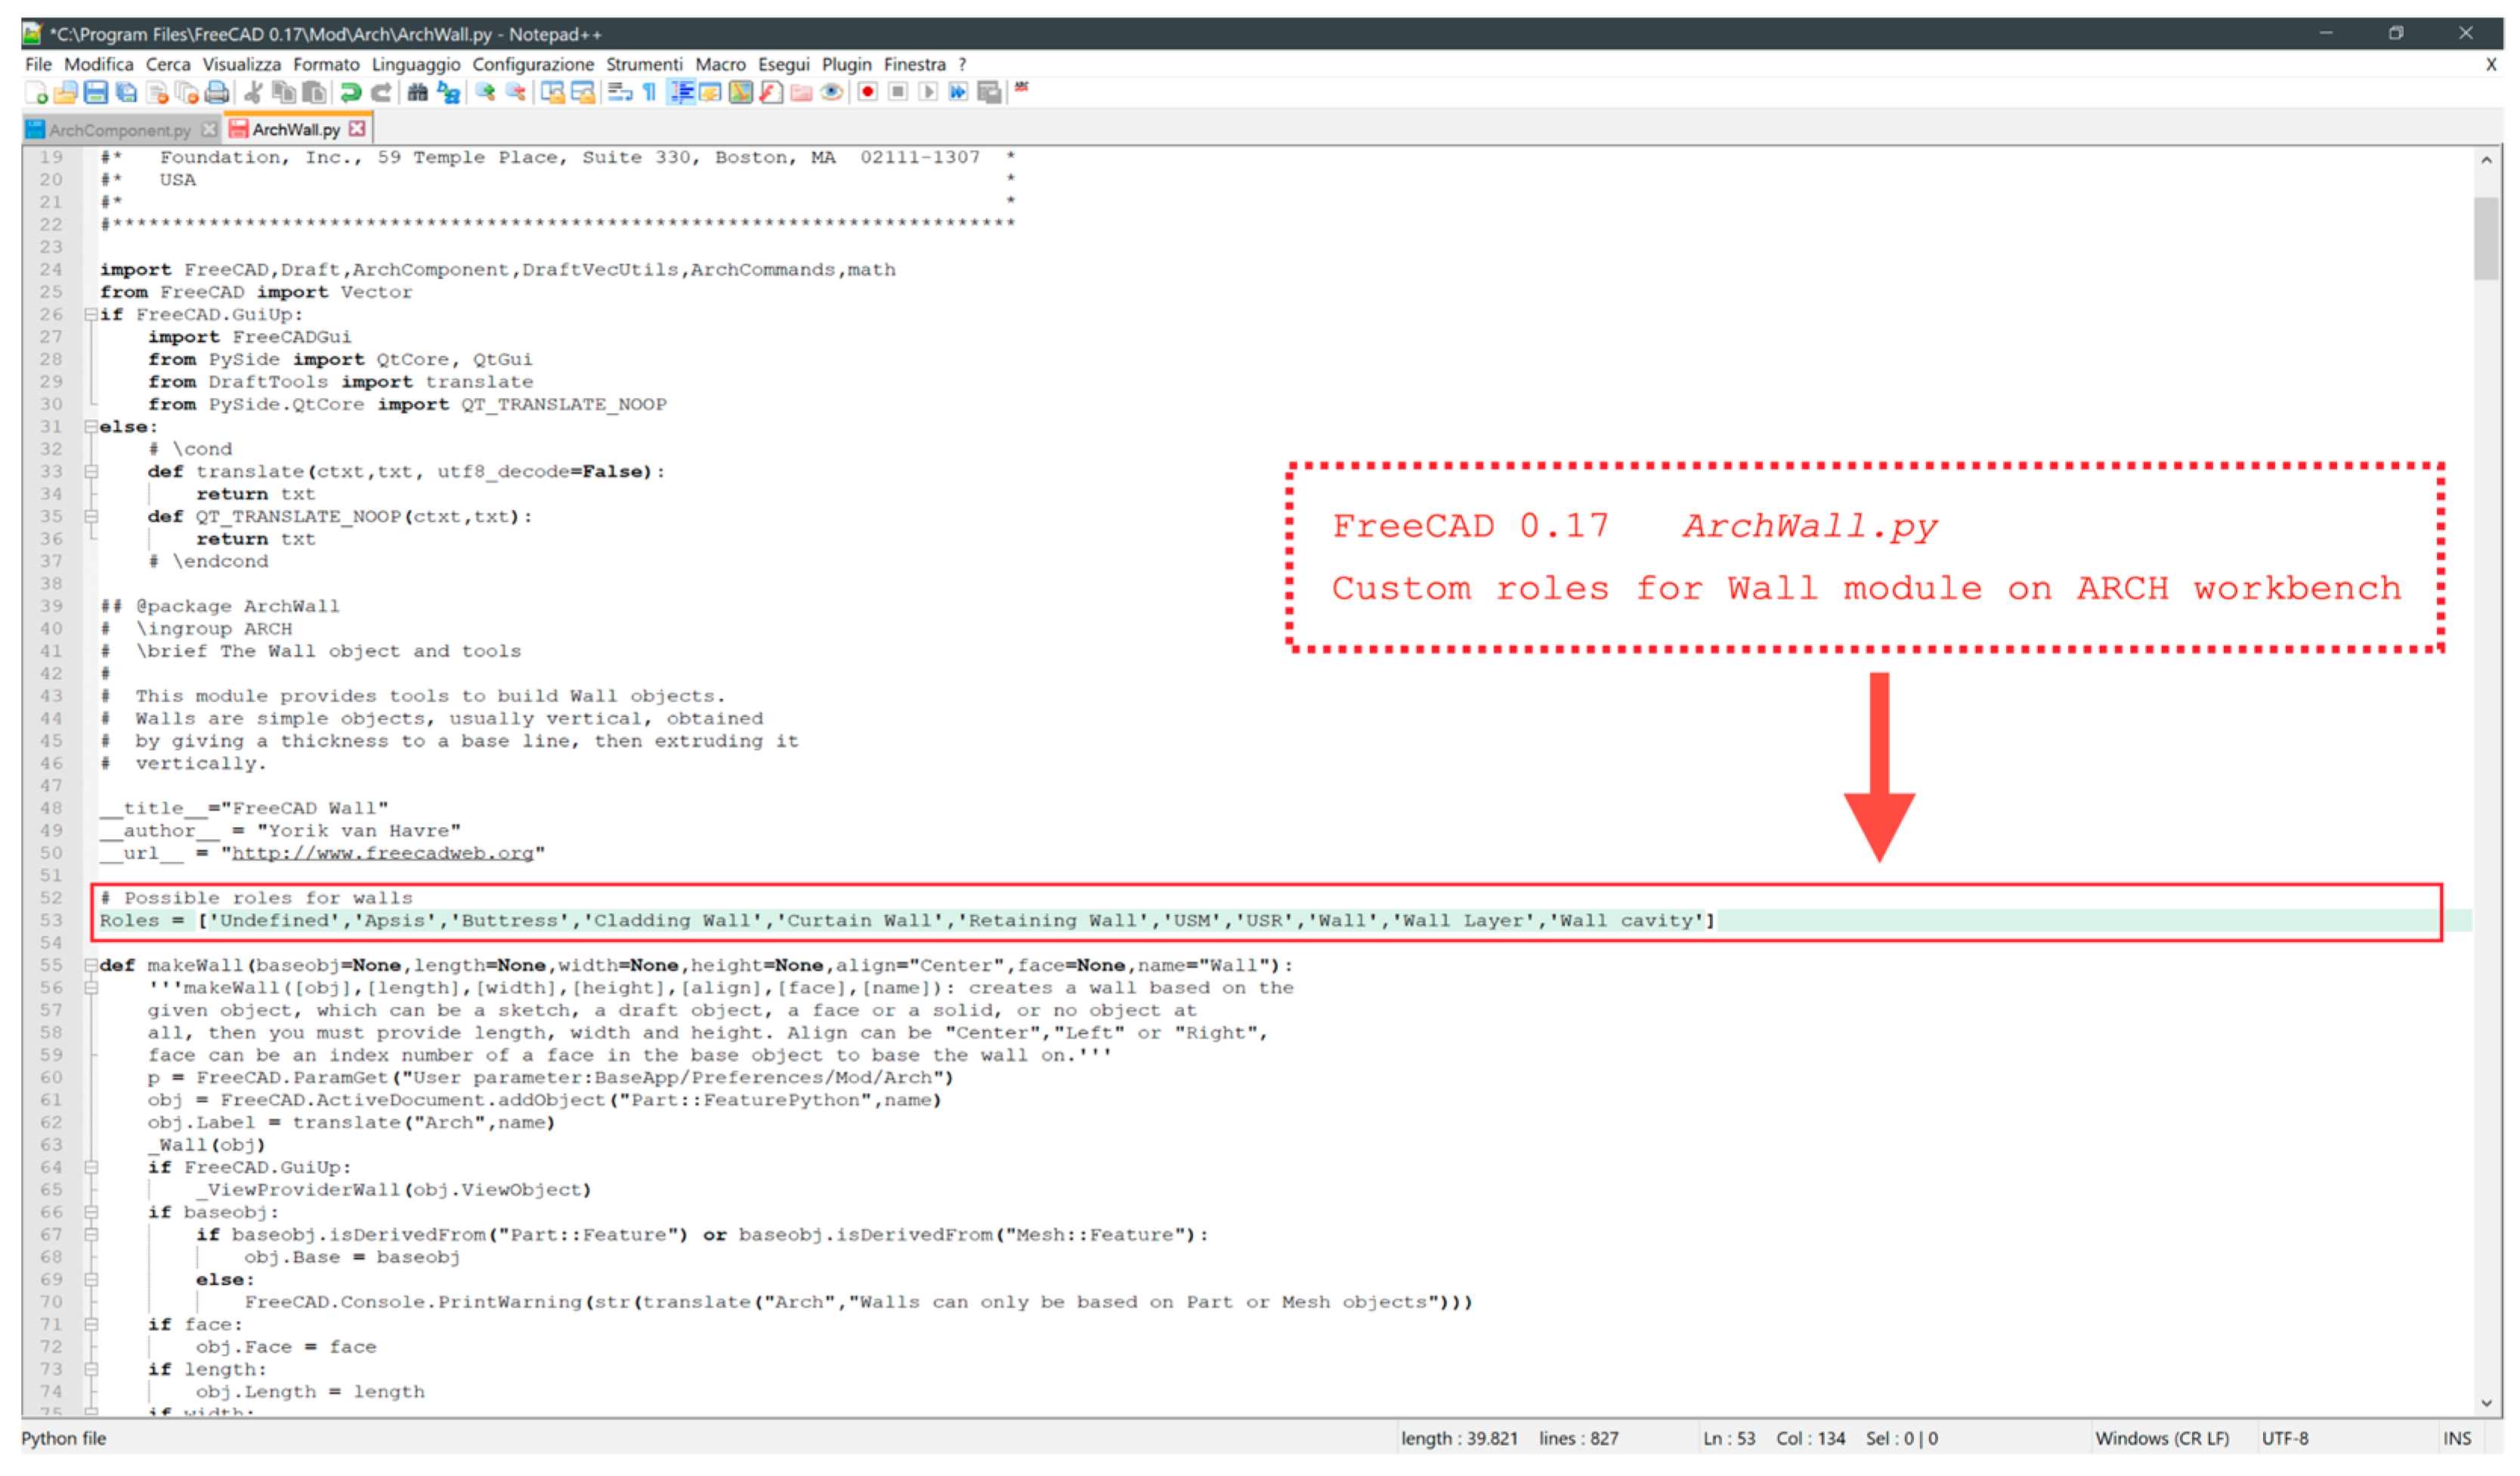The height and width of the screenshot is (1476, 2520).
Task: Click the Undo green arrow icon
Action: [x=350, y=93]
